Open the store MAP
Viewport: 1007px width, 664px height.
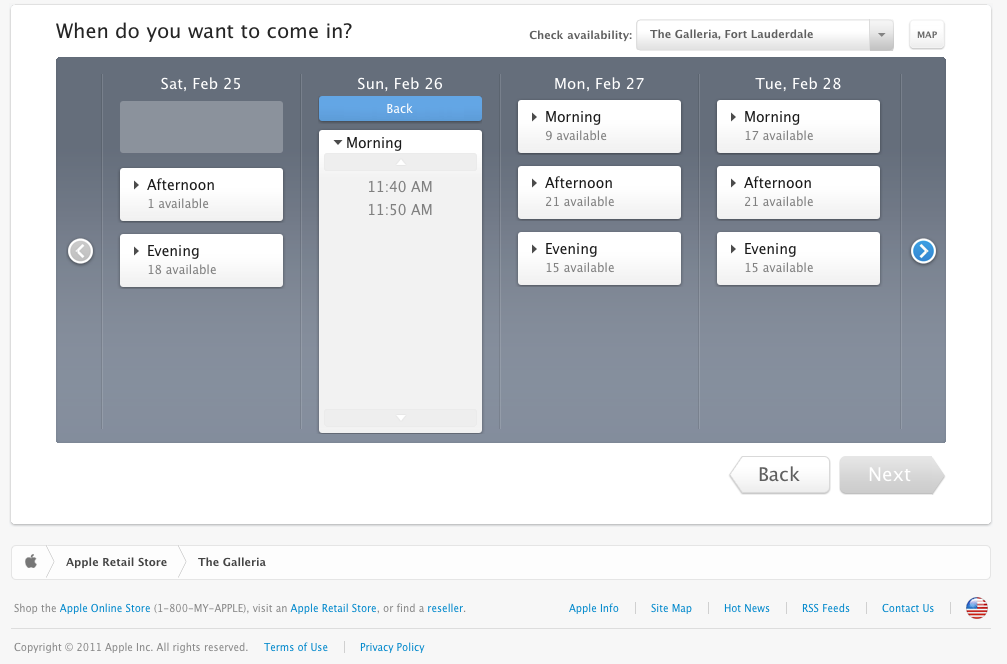(x=927, y=35)
